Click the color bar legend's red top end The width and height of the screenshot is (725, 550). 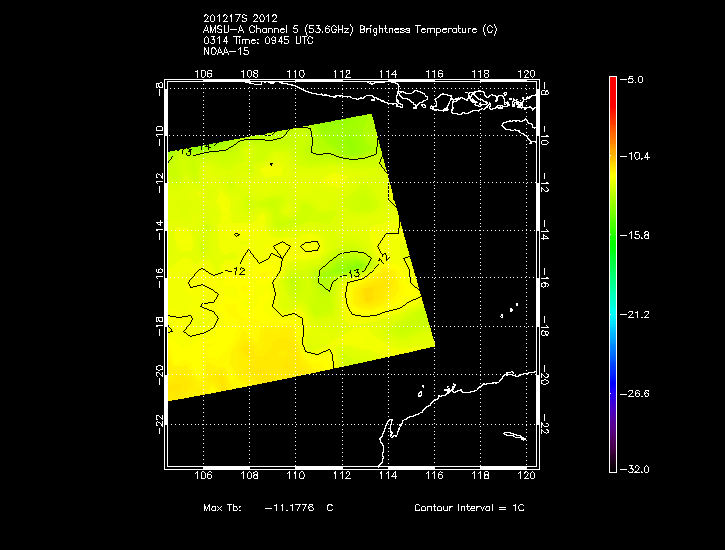pos(613,82)
